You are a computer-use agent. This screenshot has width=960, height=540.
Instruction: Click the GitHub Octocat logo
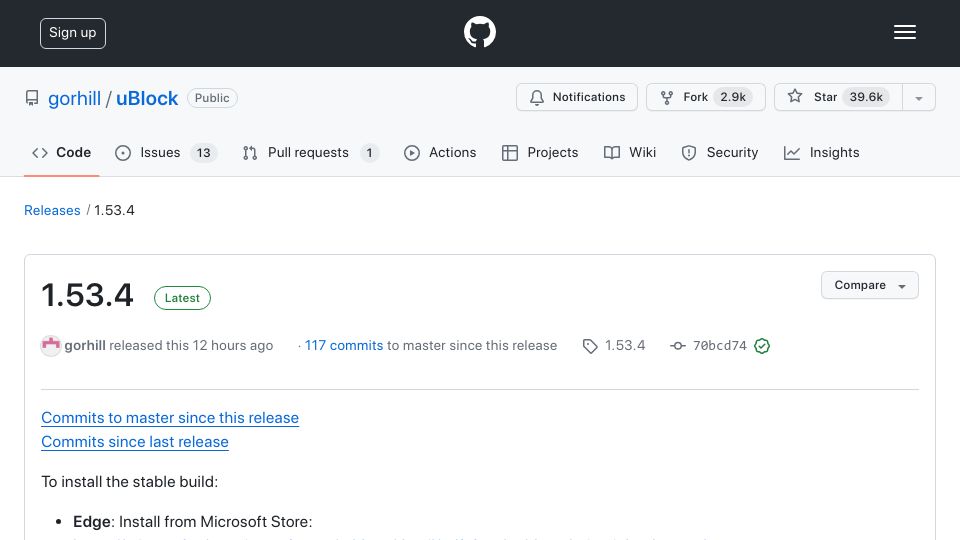479,32
